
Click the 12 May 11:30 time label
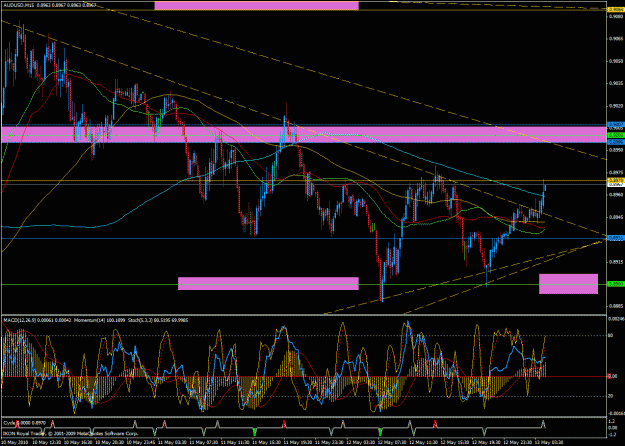click(x=424, y=442)
